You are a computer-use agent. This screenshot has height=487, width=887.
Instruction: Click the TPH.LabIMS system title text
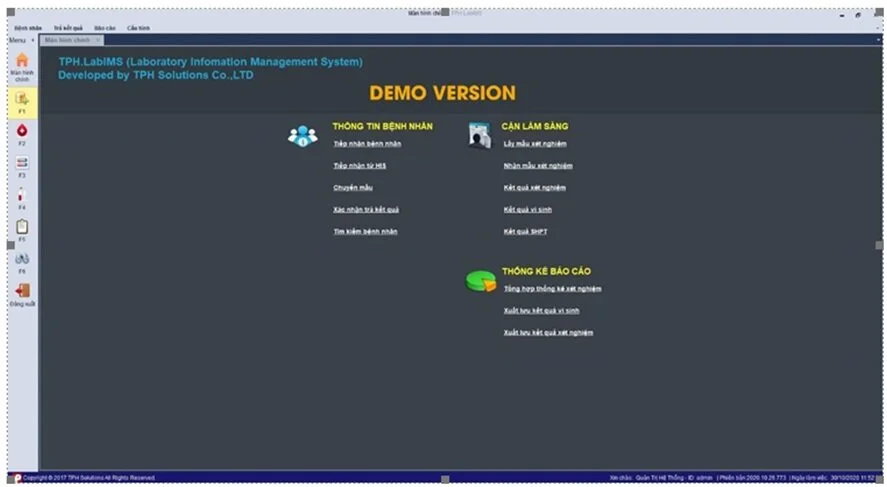click(x=210, y=62)
